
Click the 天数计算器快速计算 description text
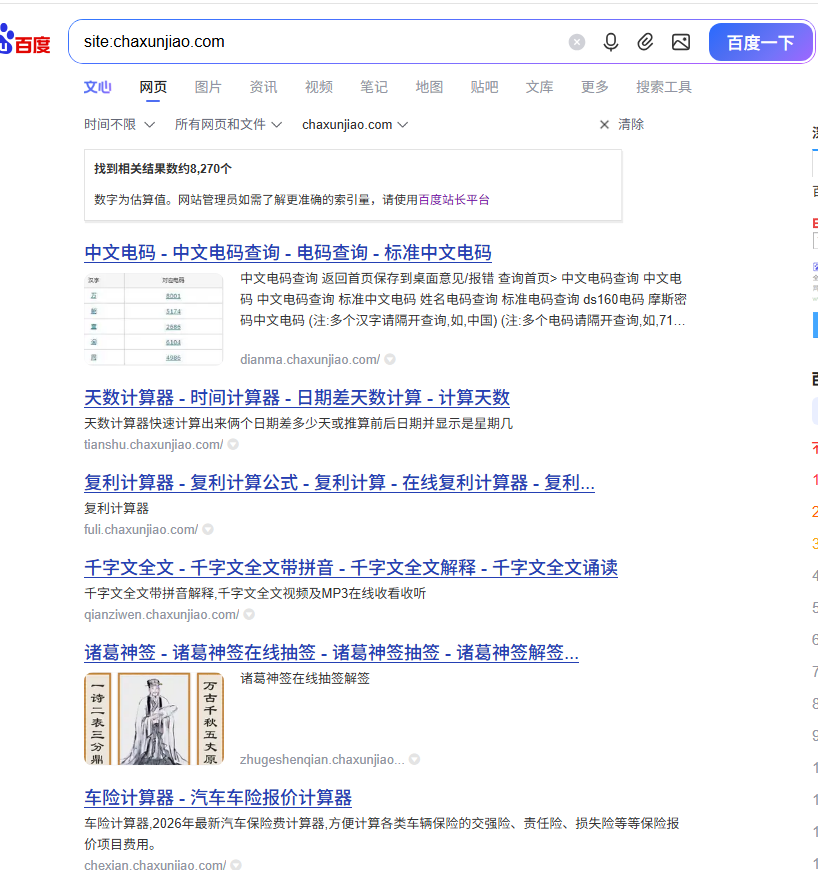[x=298, y=423]
